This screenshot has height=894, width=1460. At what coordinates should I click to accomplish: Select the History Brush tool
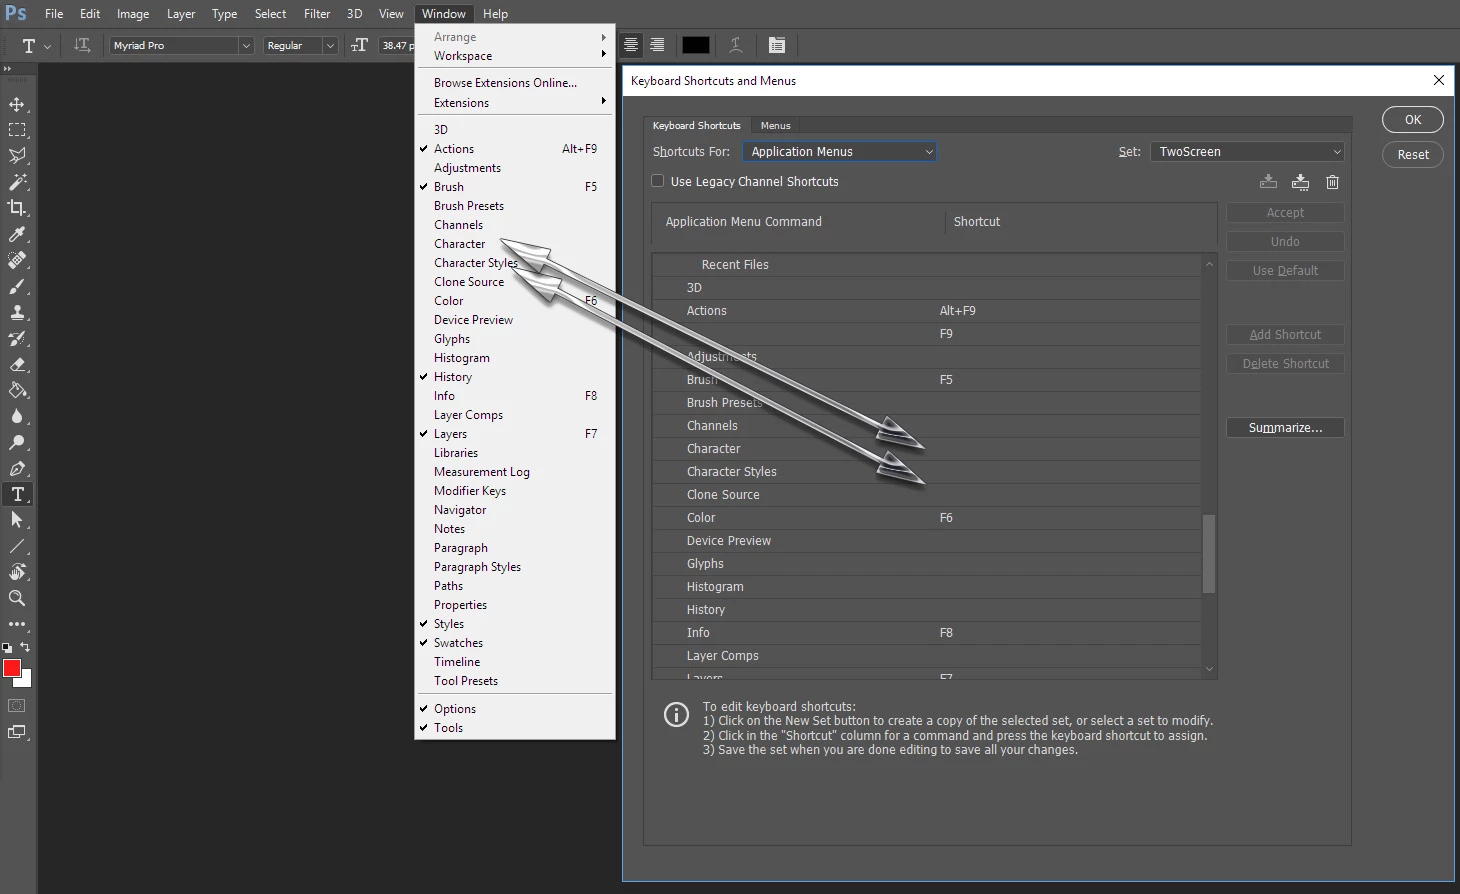17,338
